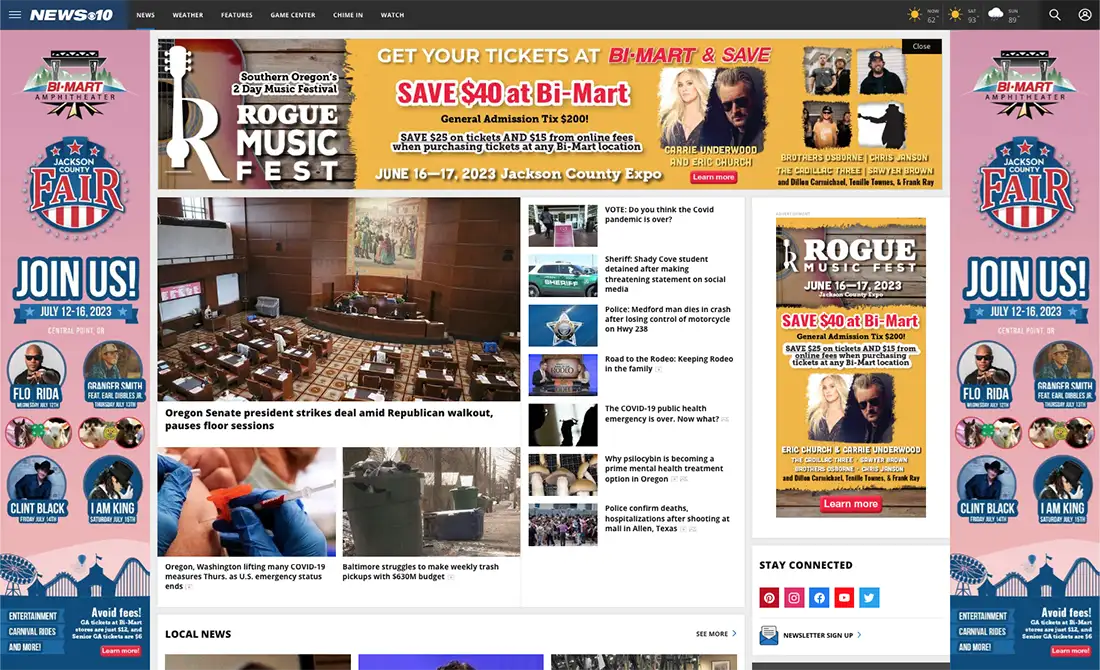Open the psilocybin mental health story
1100x670 pixels.
coord(664,469)
